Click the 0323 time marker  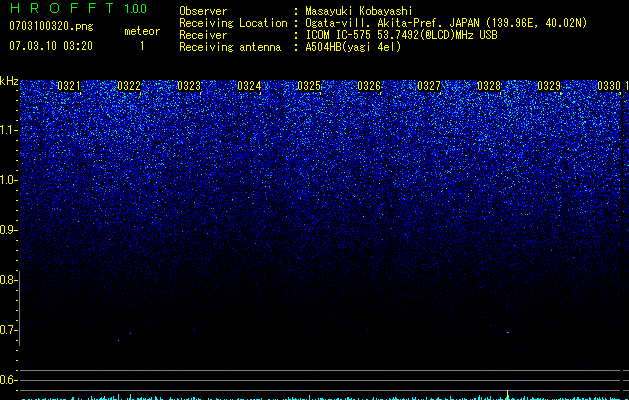[x=189, y=86]
